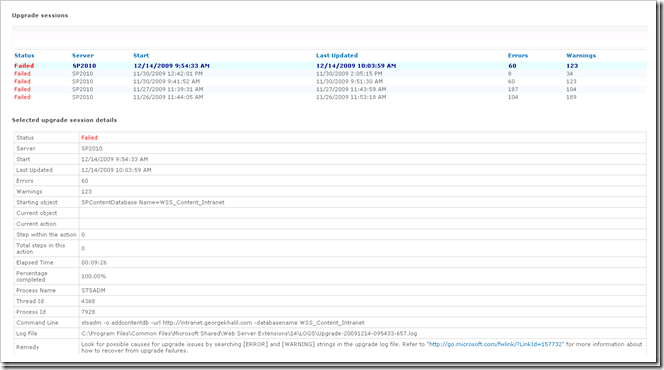664x370 pixels.
Task: Click the Process Name STSADM value
Action: click(x=93, y=290)
